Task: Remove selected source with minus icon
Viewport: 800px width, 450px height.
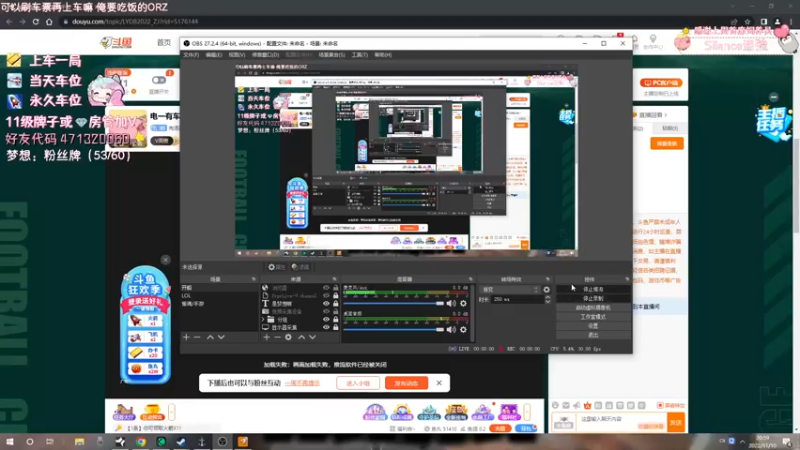Action: coord(278,337)
